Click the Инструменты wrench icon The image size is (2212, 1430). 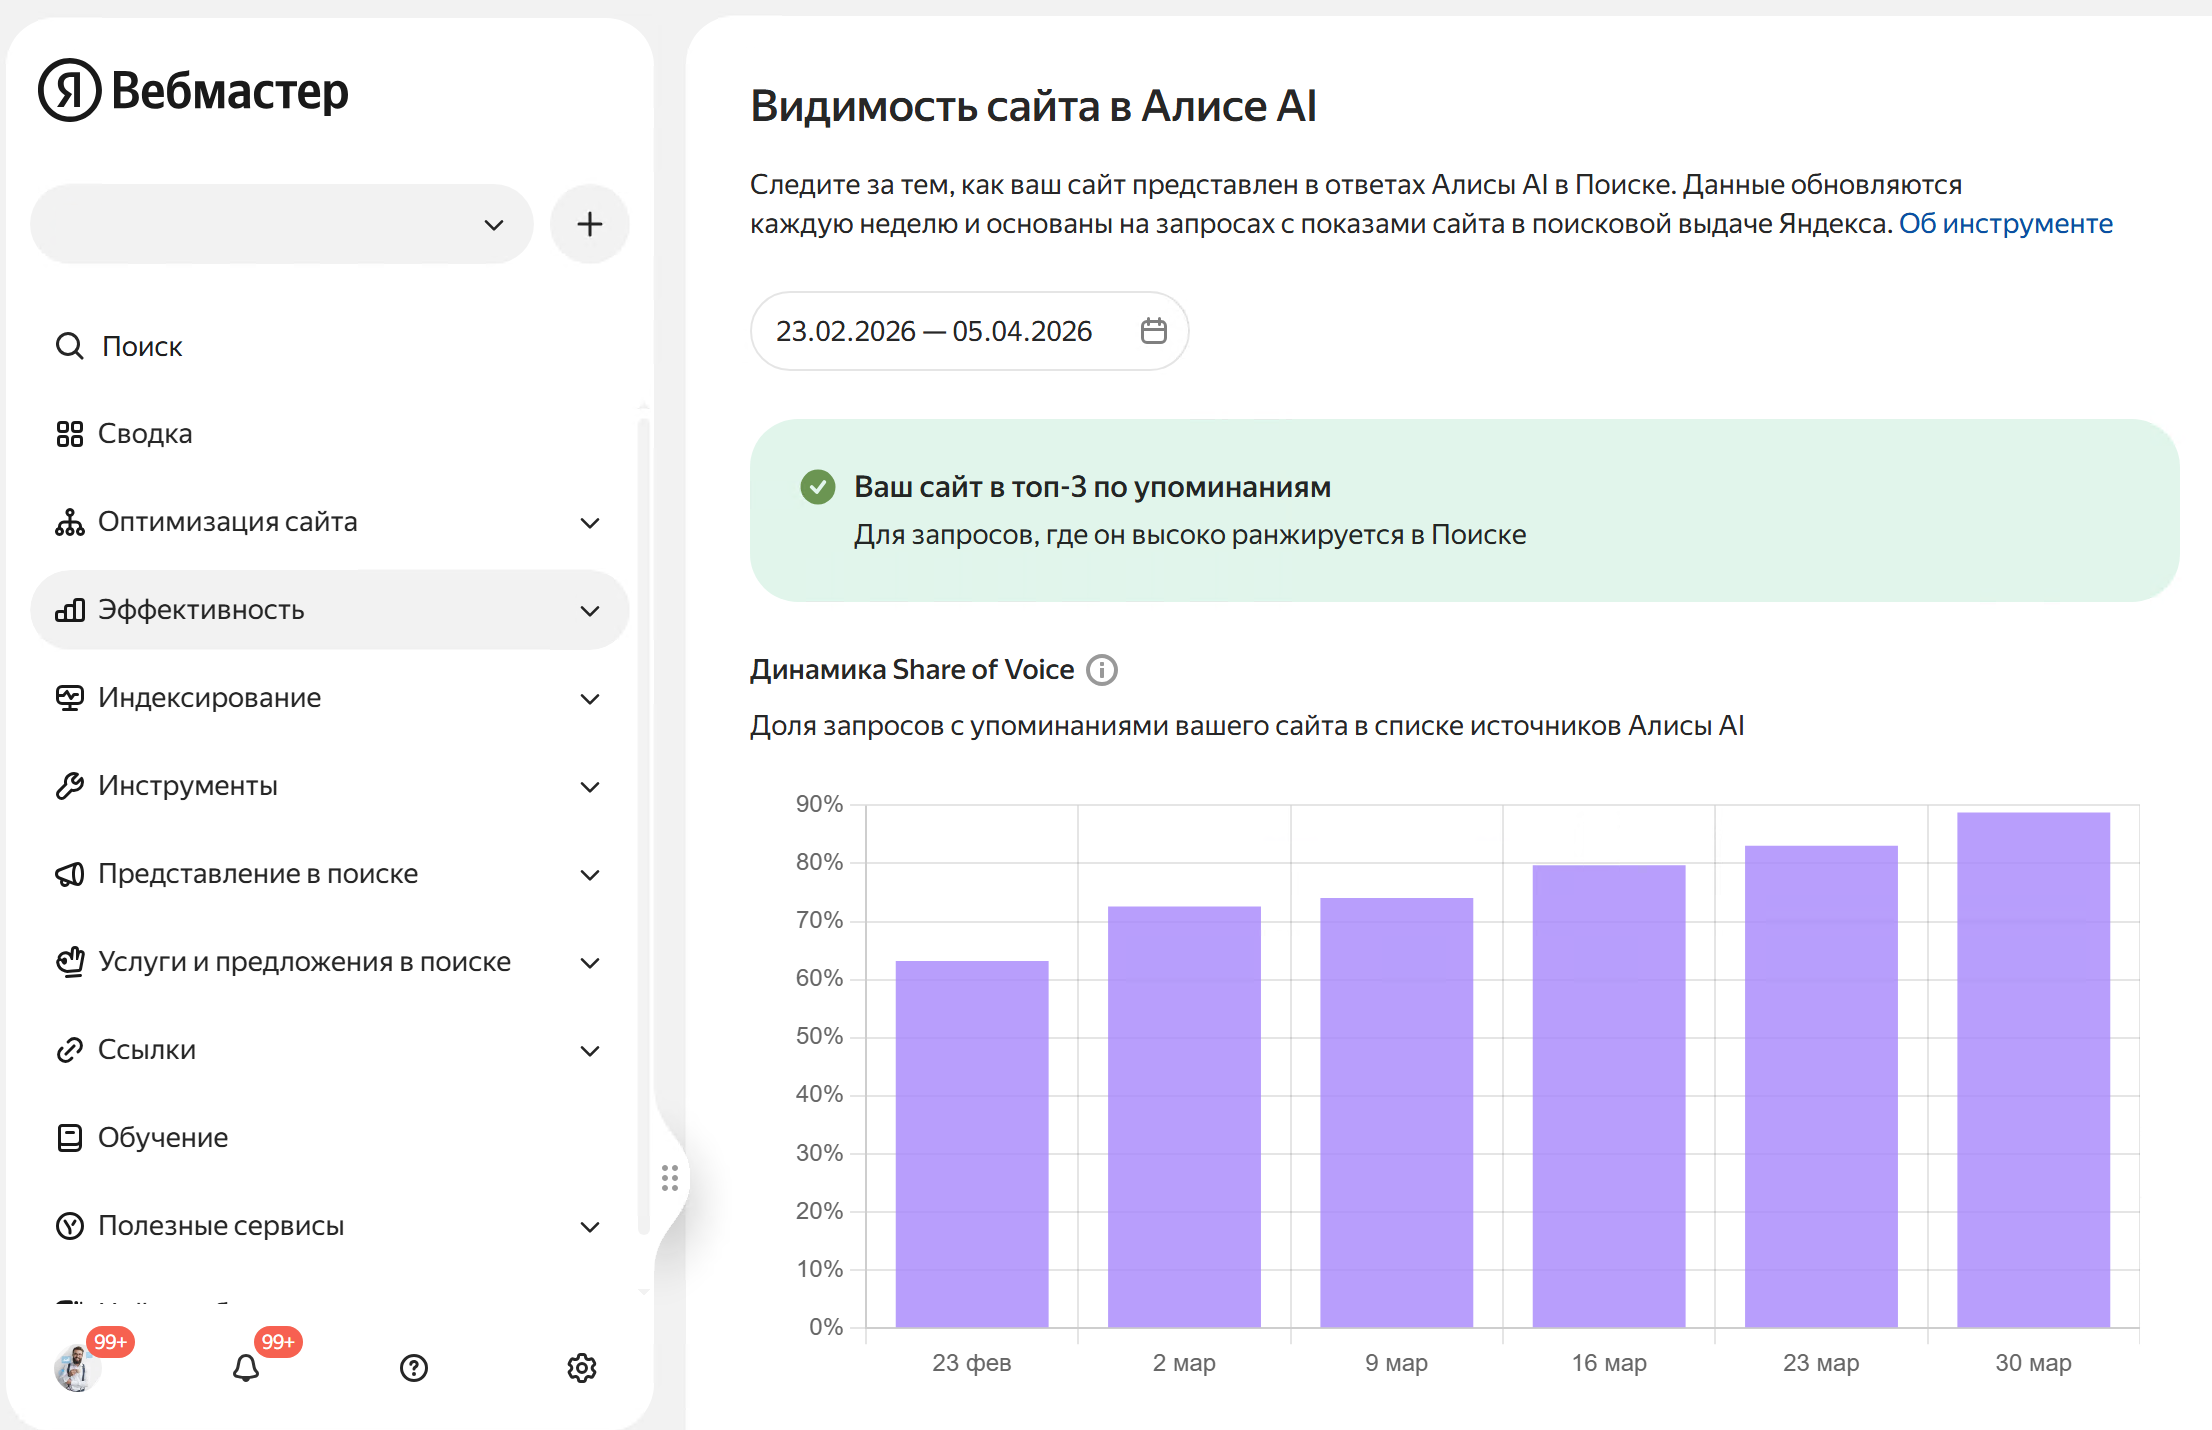point(69,786)
